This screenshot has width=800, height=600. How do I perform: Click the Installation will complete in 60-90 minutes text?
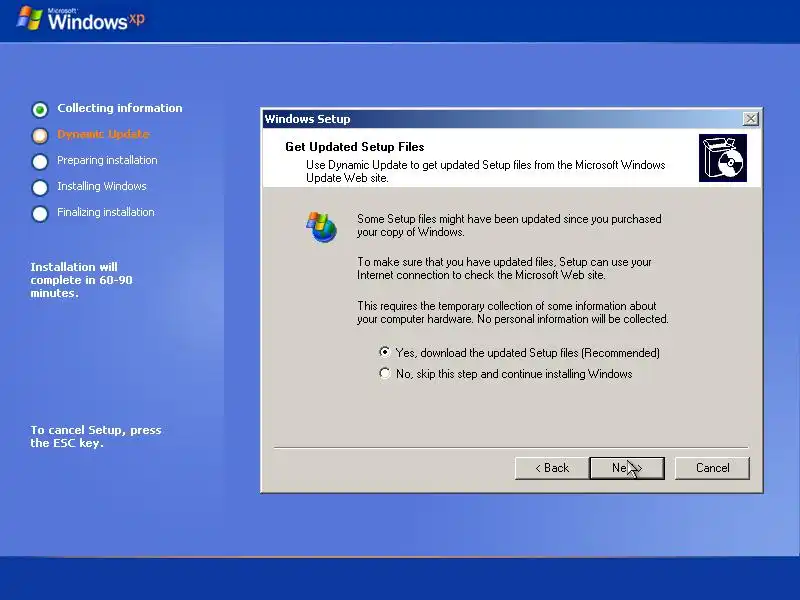coord(81,280)
